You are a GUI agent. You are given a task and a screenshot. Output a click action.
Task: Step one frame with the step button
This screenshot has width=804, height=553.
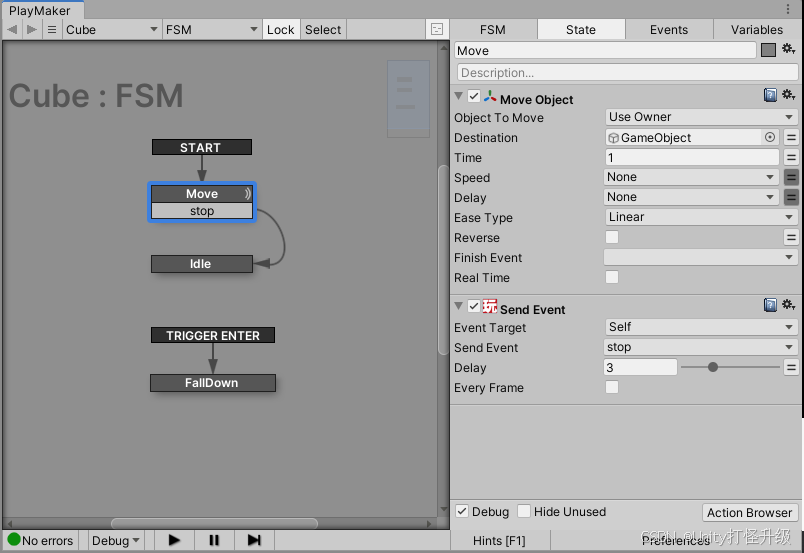pos(254,540)
